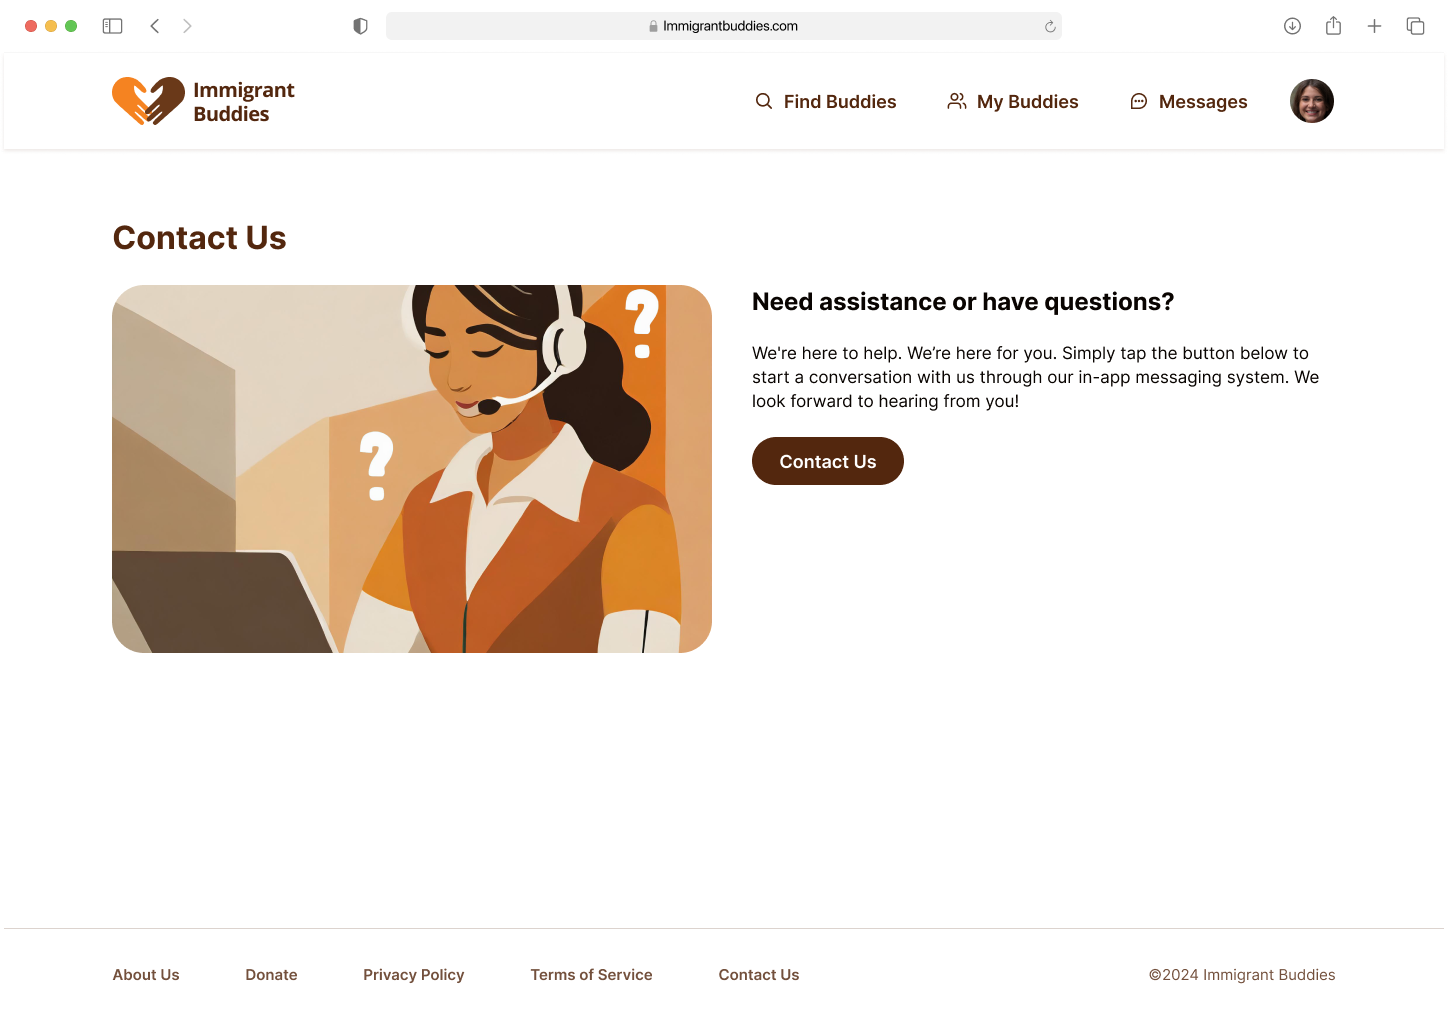
Task: Show tab overview icon
Action: [1415, 26]
